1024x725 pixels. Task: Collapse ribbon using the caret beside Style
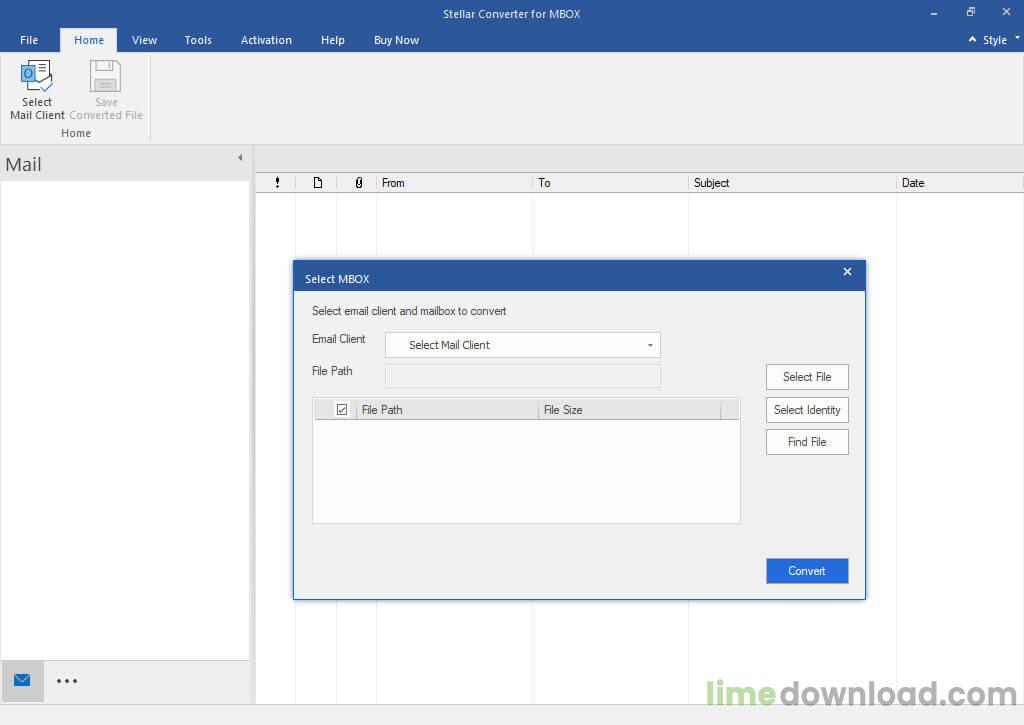click(972, 39)
